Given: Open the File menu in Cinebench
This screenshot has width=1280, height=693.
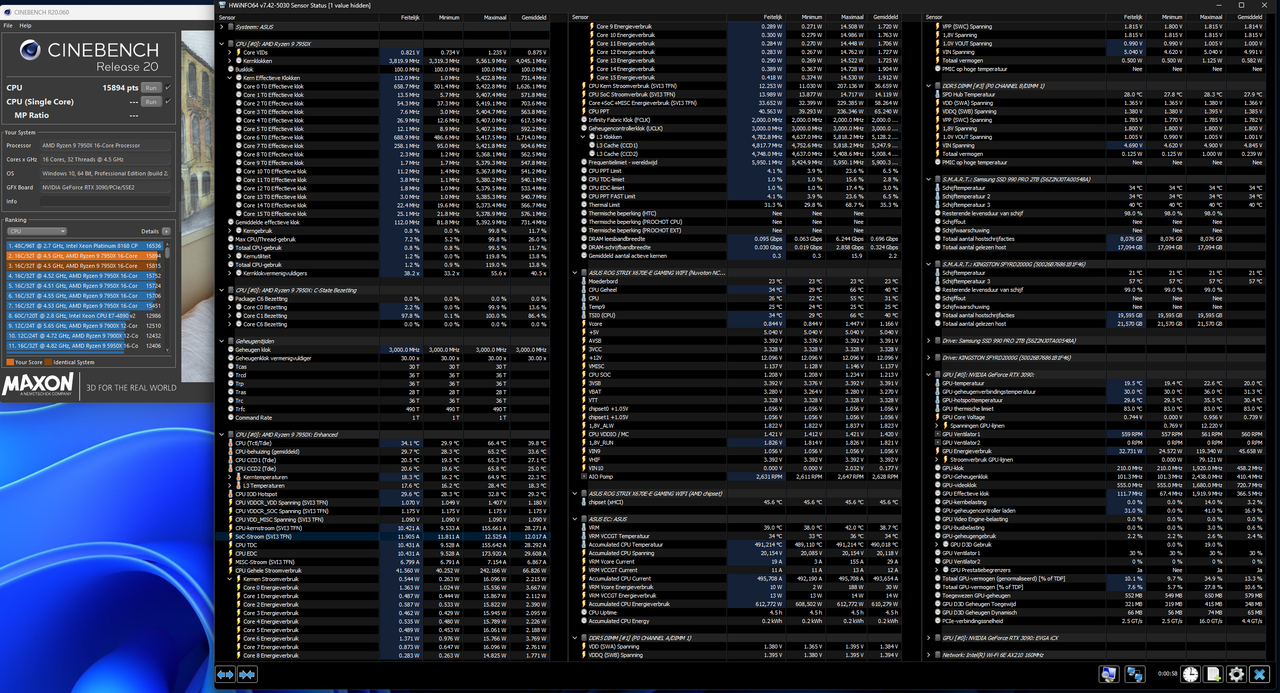Looking at the screenshot, I should pyautogui.click(x=9, y=25).
